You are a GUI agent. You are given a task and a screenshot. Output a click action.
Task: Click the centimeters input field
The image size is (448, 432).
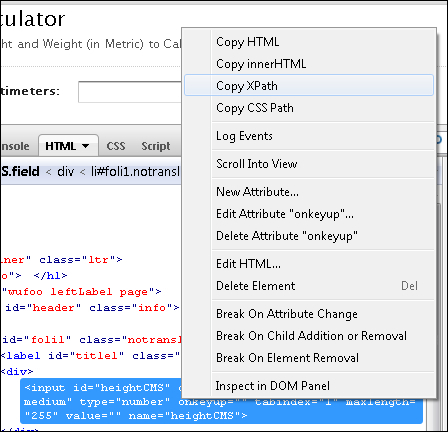(130, 92)
